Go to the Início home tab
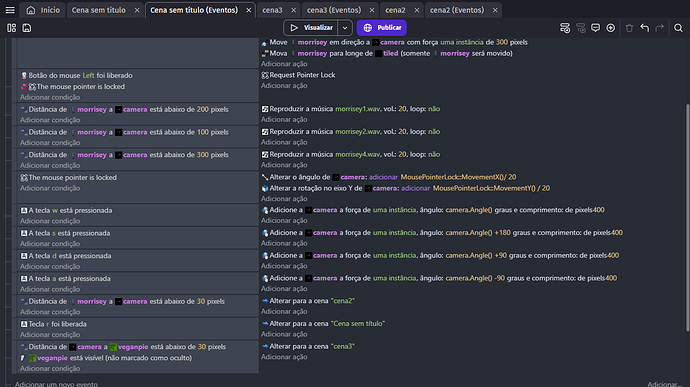Image resolution: width=690 pixels, height=387 pixels. pos(43,10)
